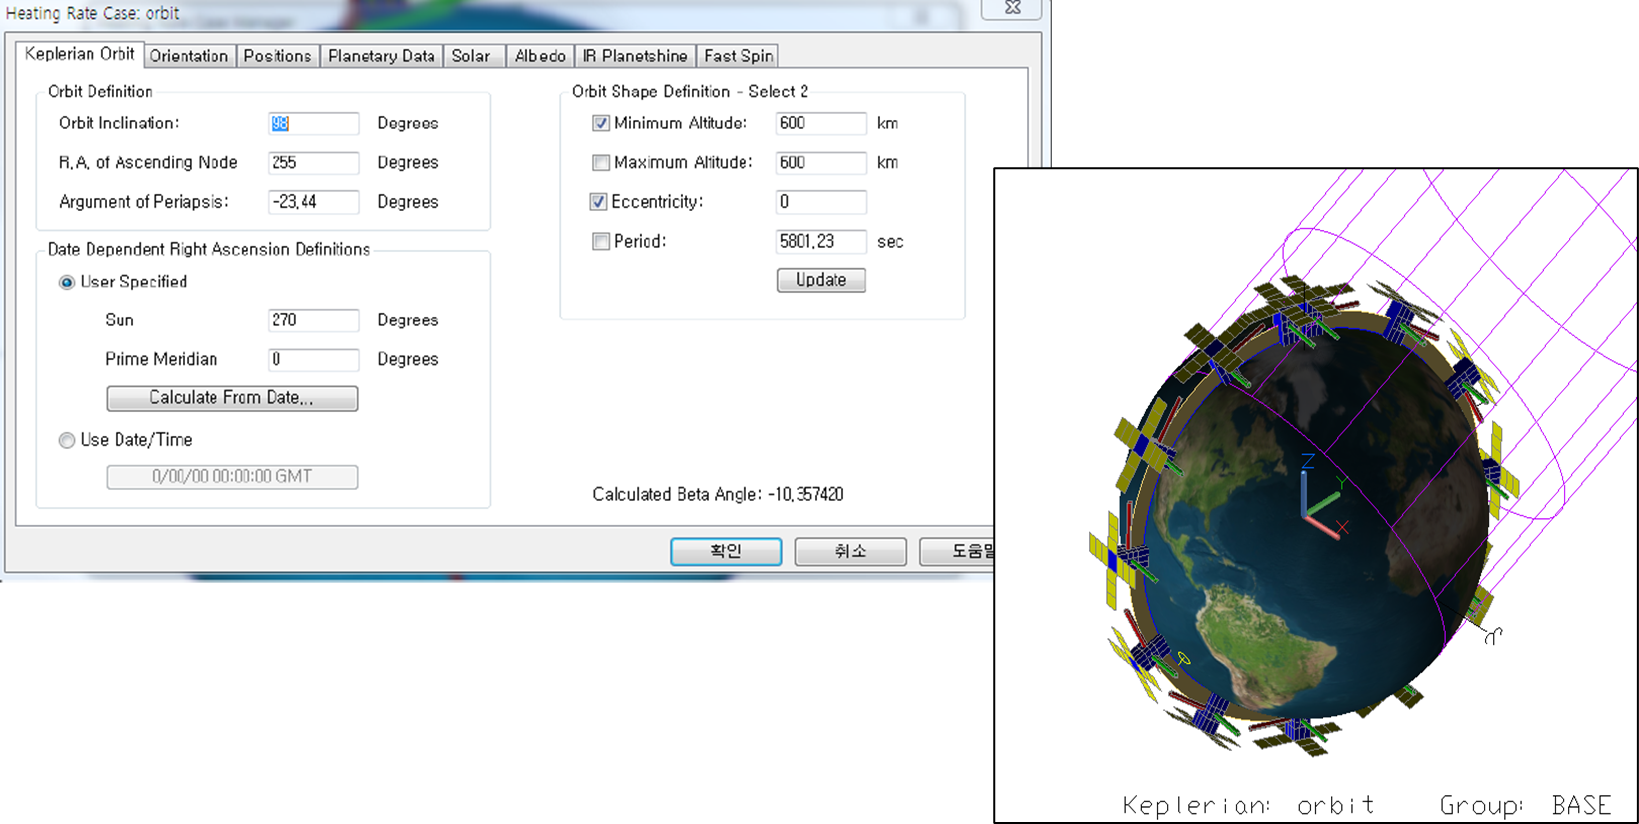
Task: Click the Prime Meridian value field
Action: 313,359
